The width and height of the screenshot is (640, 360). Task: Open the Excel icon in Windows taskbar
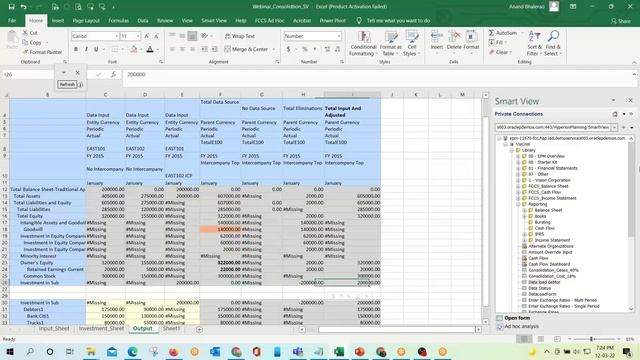339,351
